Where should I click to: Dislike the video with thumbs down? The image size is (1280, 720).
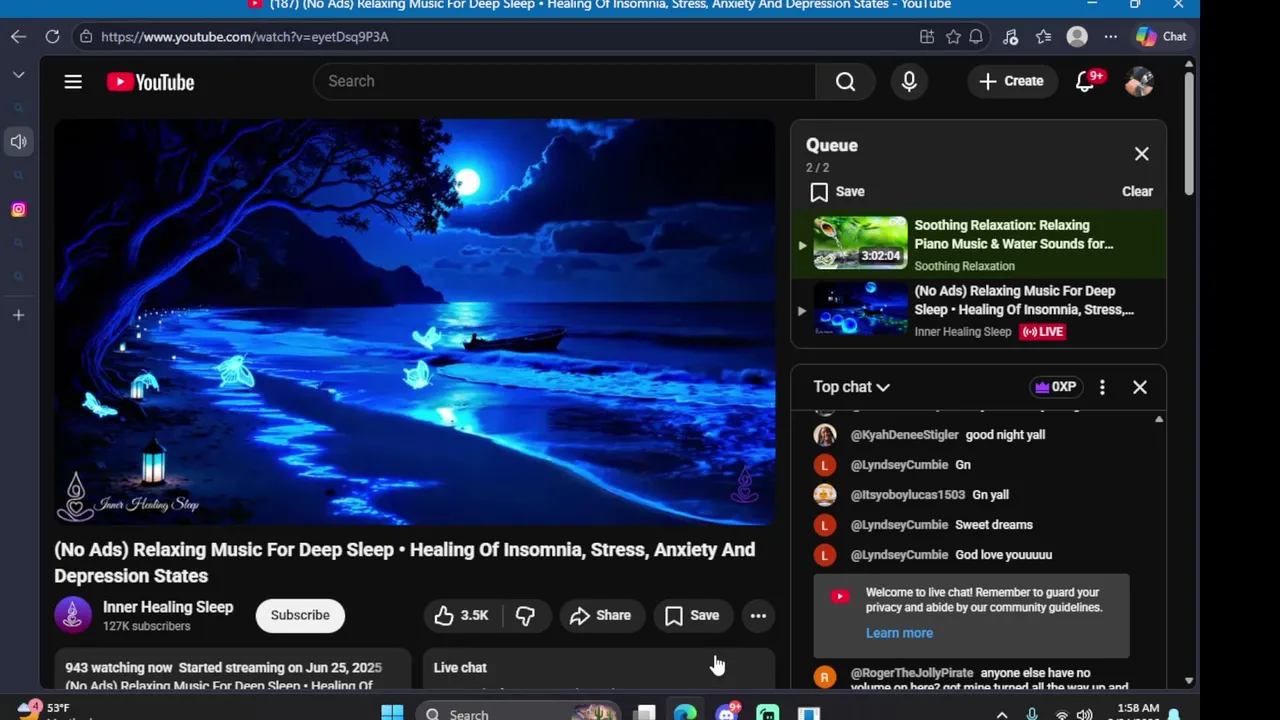click(525, 615)
